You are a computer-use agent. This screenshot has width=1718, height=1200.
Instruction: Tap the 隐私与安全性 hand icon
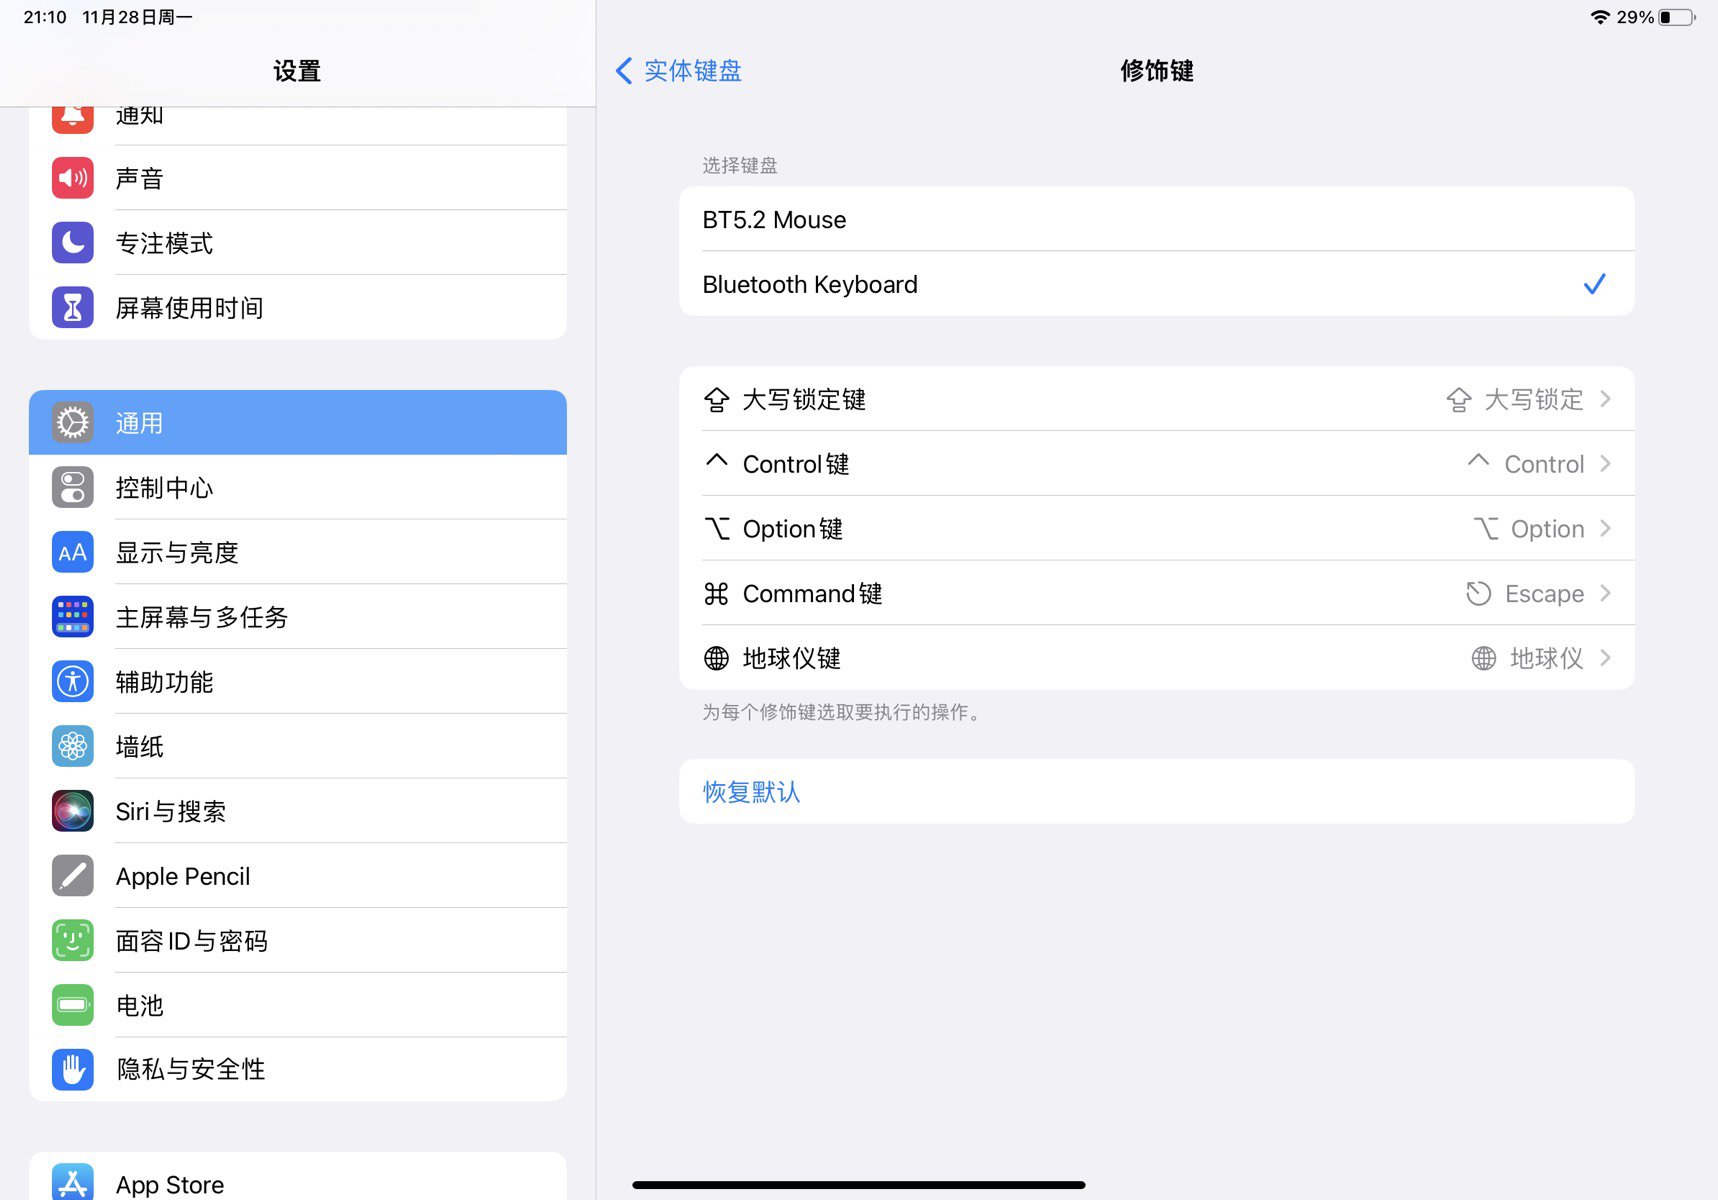point(72,1070)
